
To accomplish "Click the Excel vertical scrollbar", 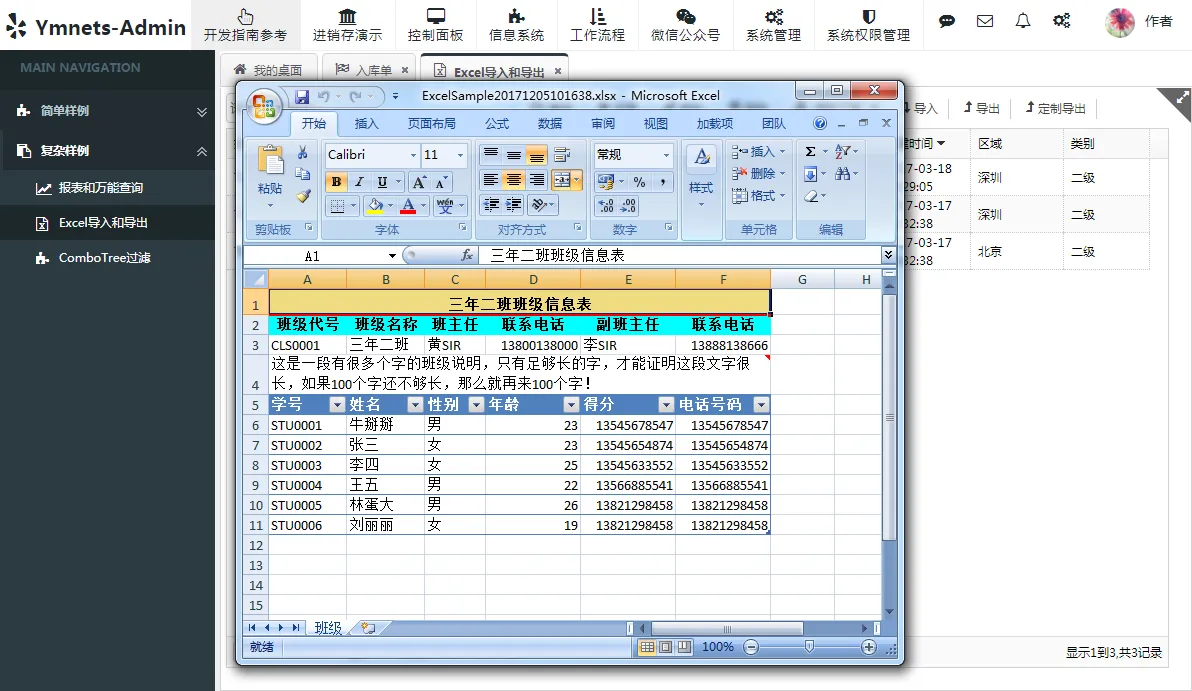I will (889, 417).
